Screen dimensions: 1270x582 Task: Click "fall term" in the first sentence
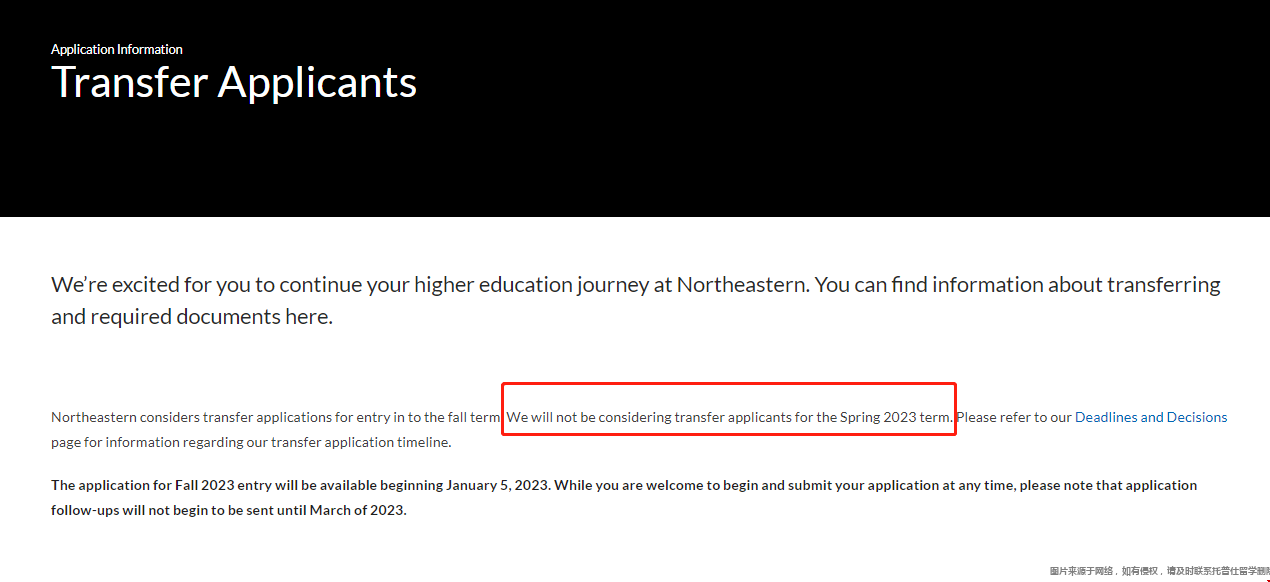point(473,417)
